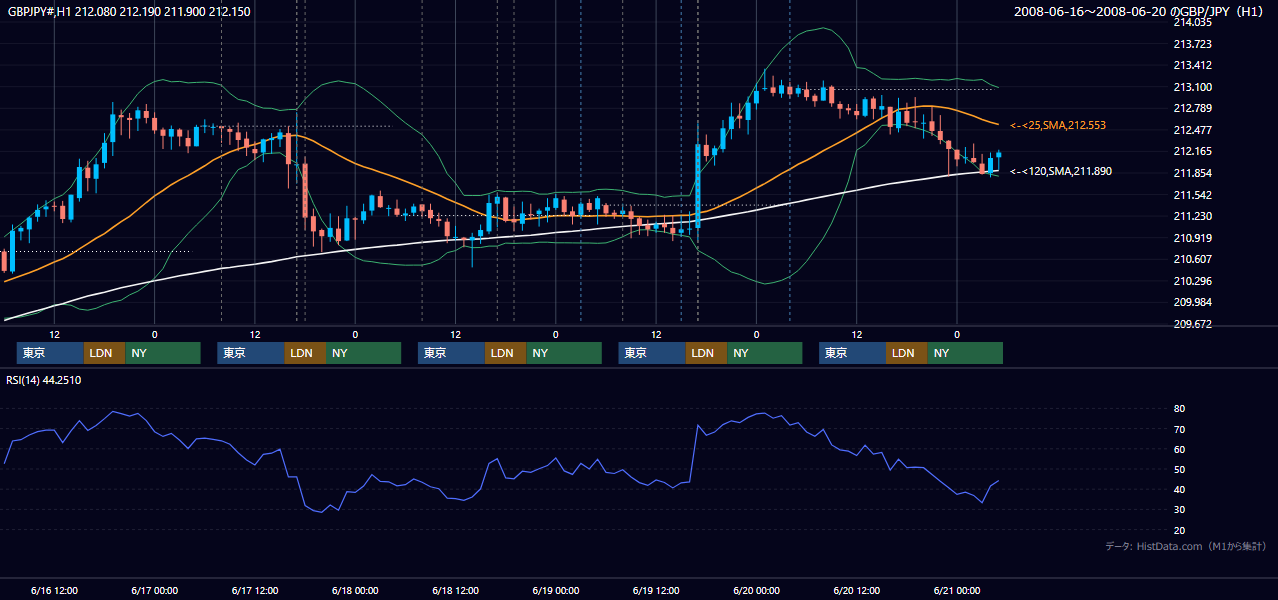This screenshot has height=600, width=1278.
Task: Select the last LDN session box
Action: (x=907, y=353)
